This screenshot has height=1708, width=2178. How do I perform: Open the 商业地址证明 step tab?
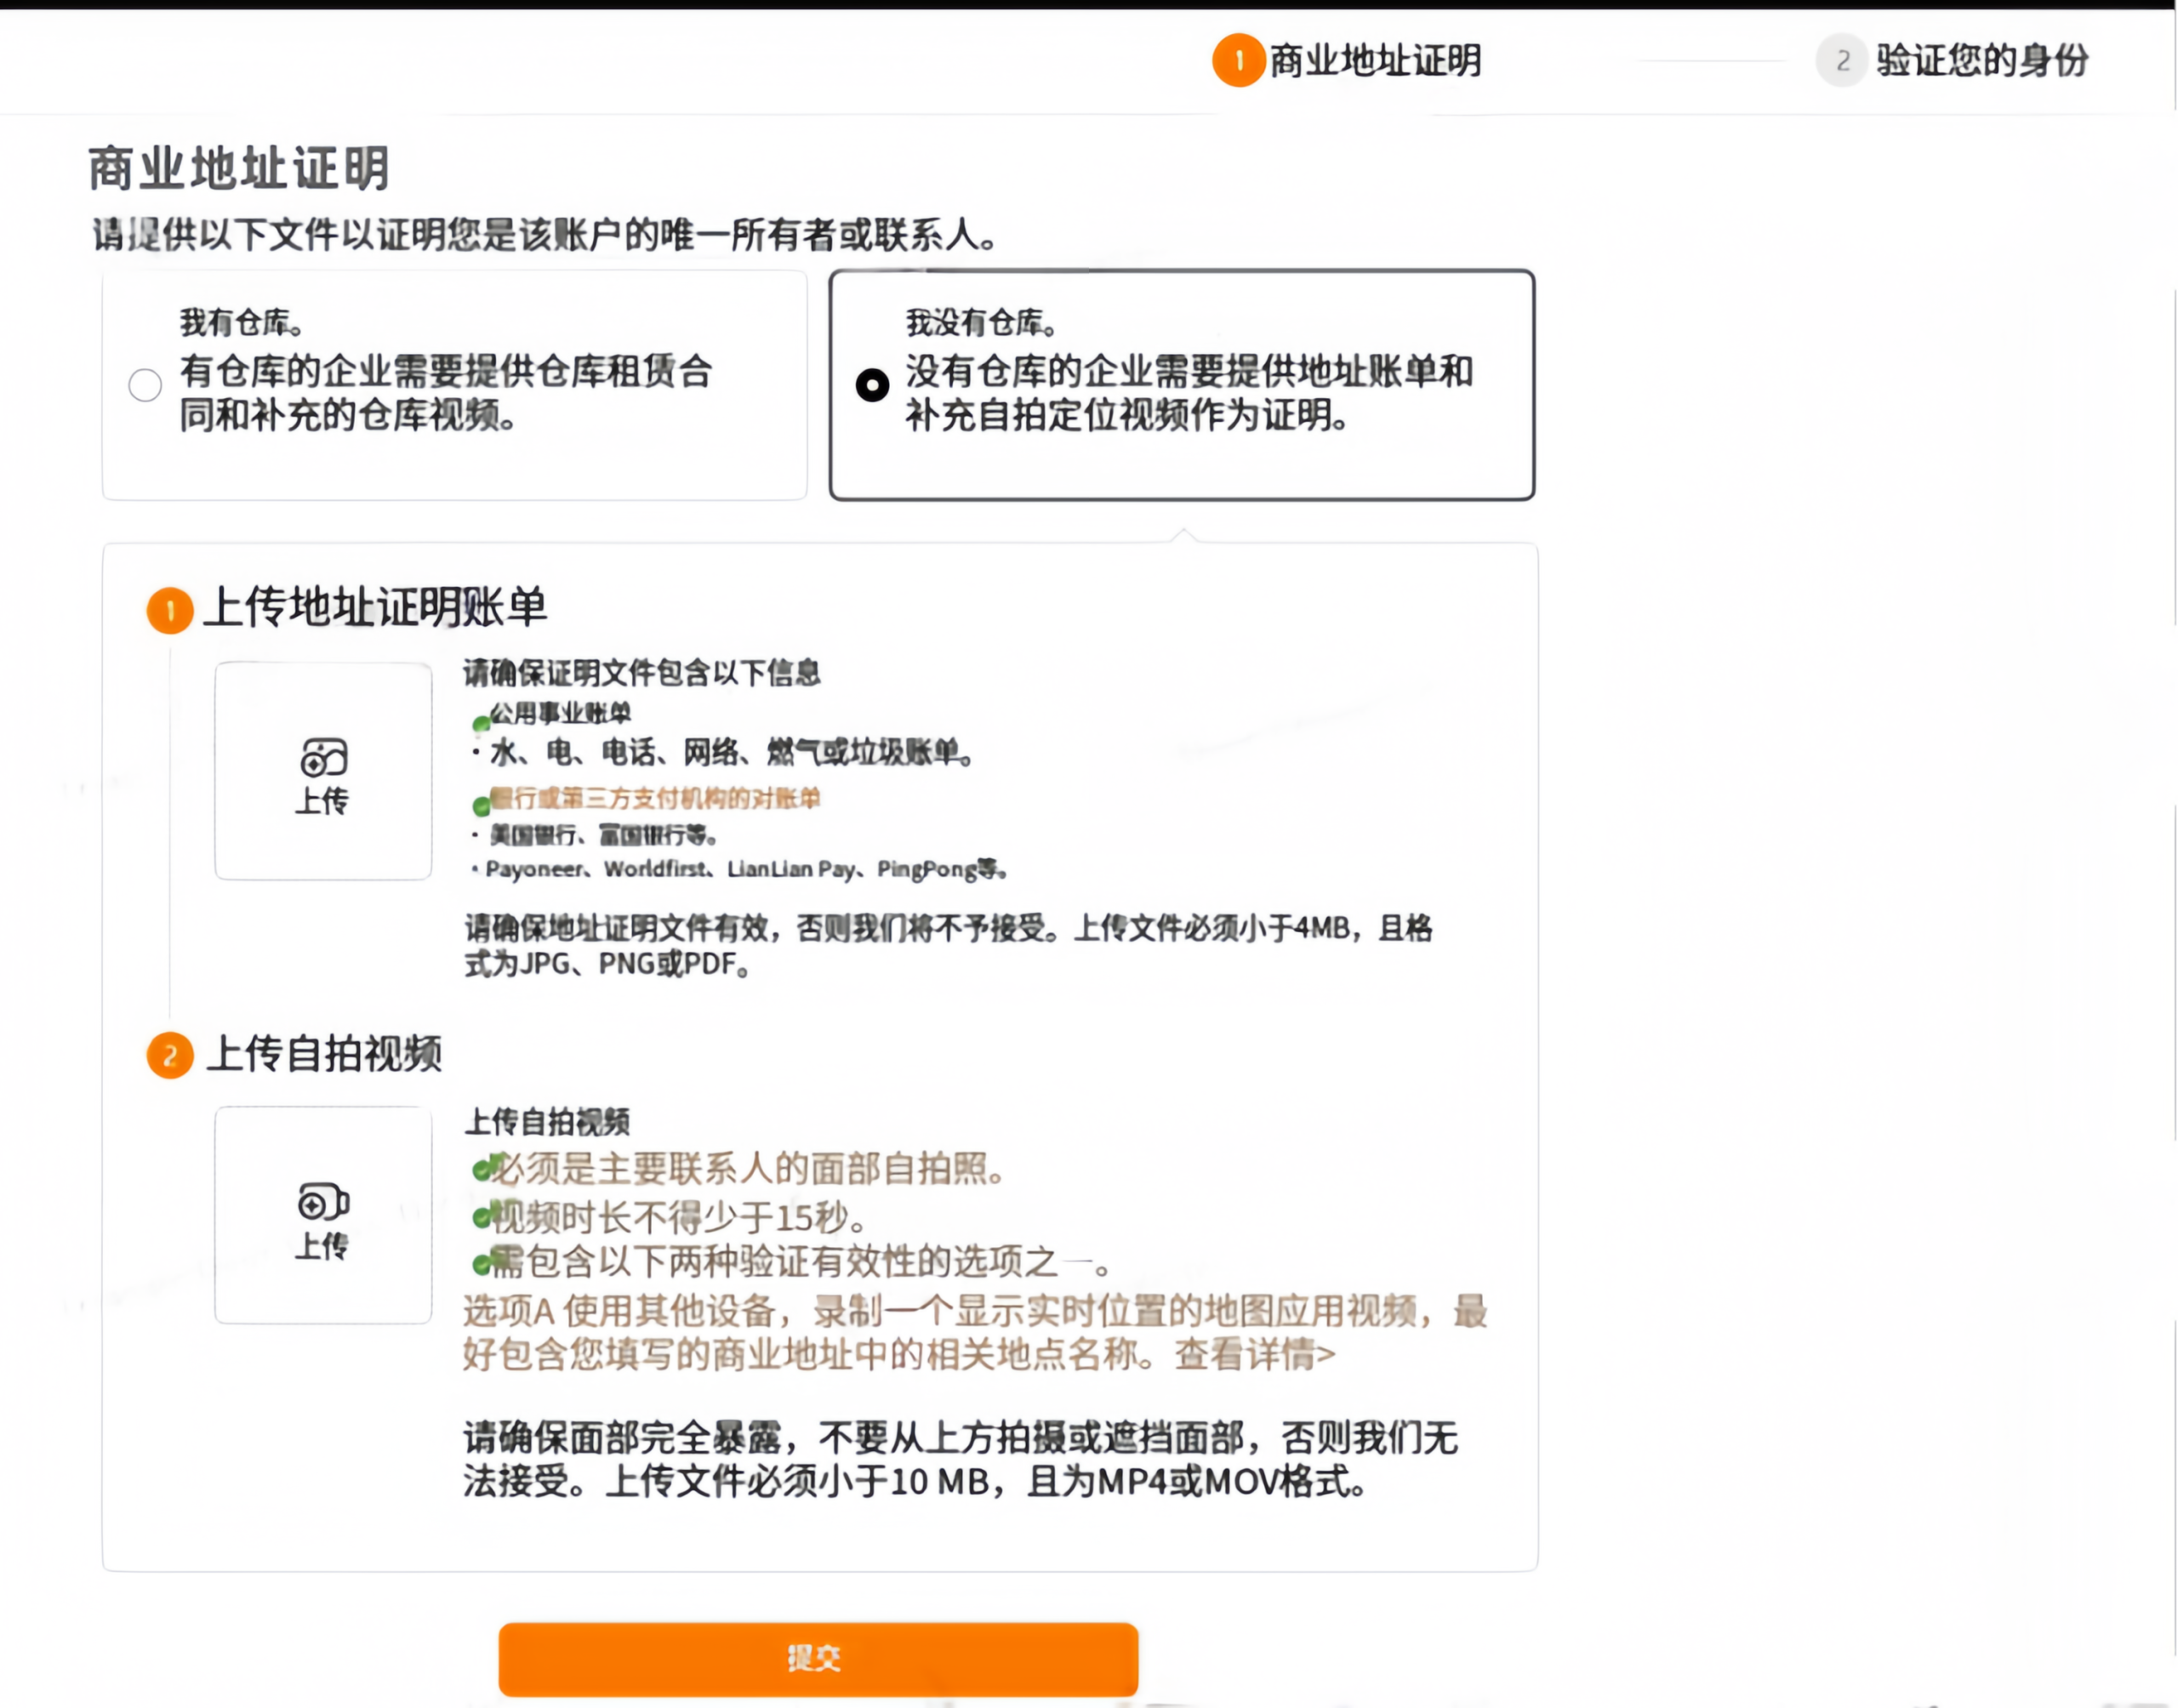point(1375,61)
